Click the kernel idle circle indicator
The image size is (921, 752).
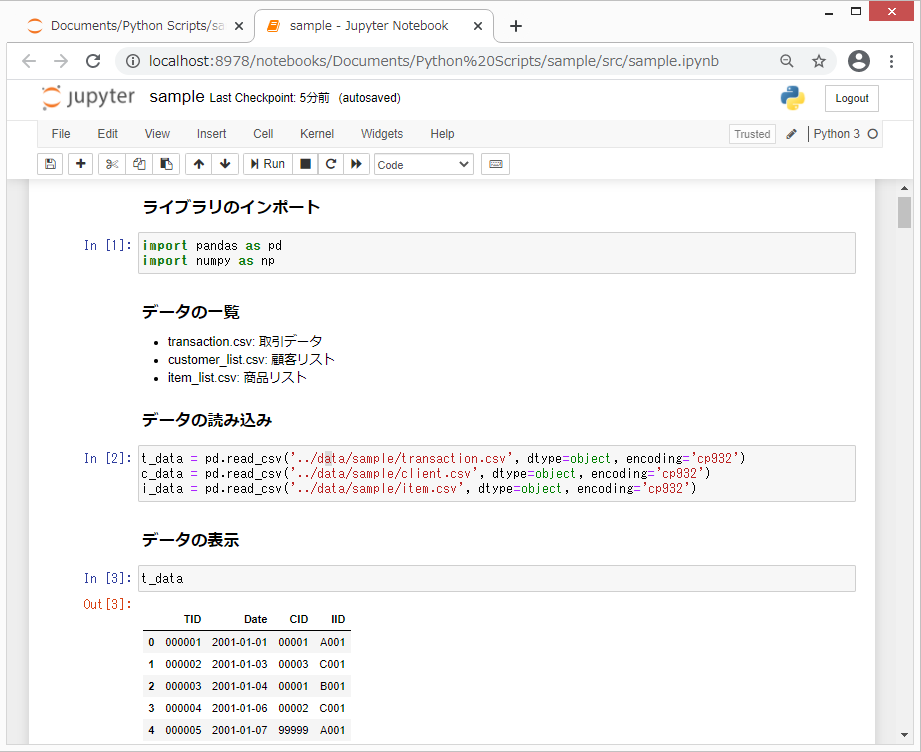click(x=872, y=134)
